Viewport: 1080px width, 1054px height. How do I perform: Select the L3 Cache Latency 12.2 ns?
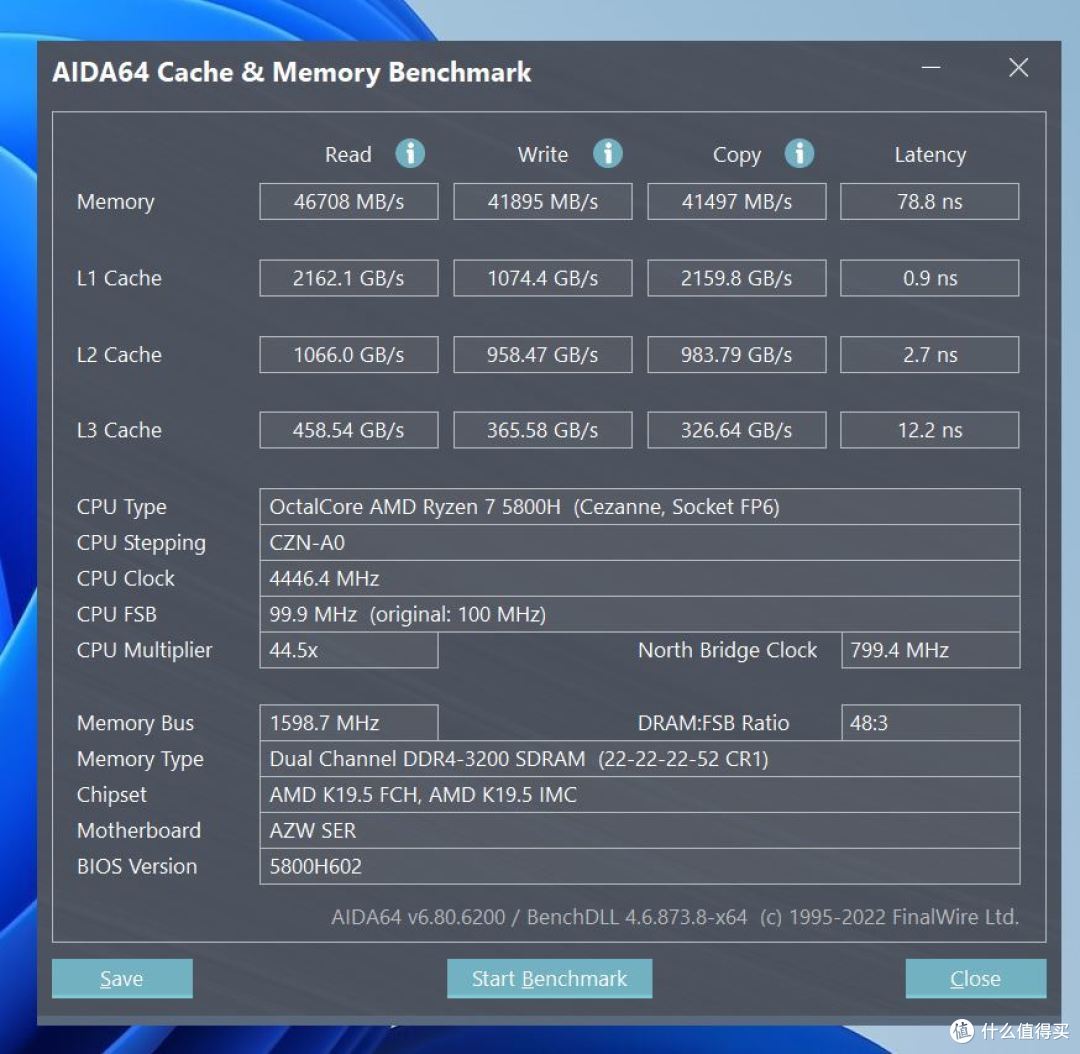click(x=930, y=430)
